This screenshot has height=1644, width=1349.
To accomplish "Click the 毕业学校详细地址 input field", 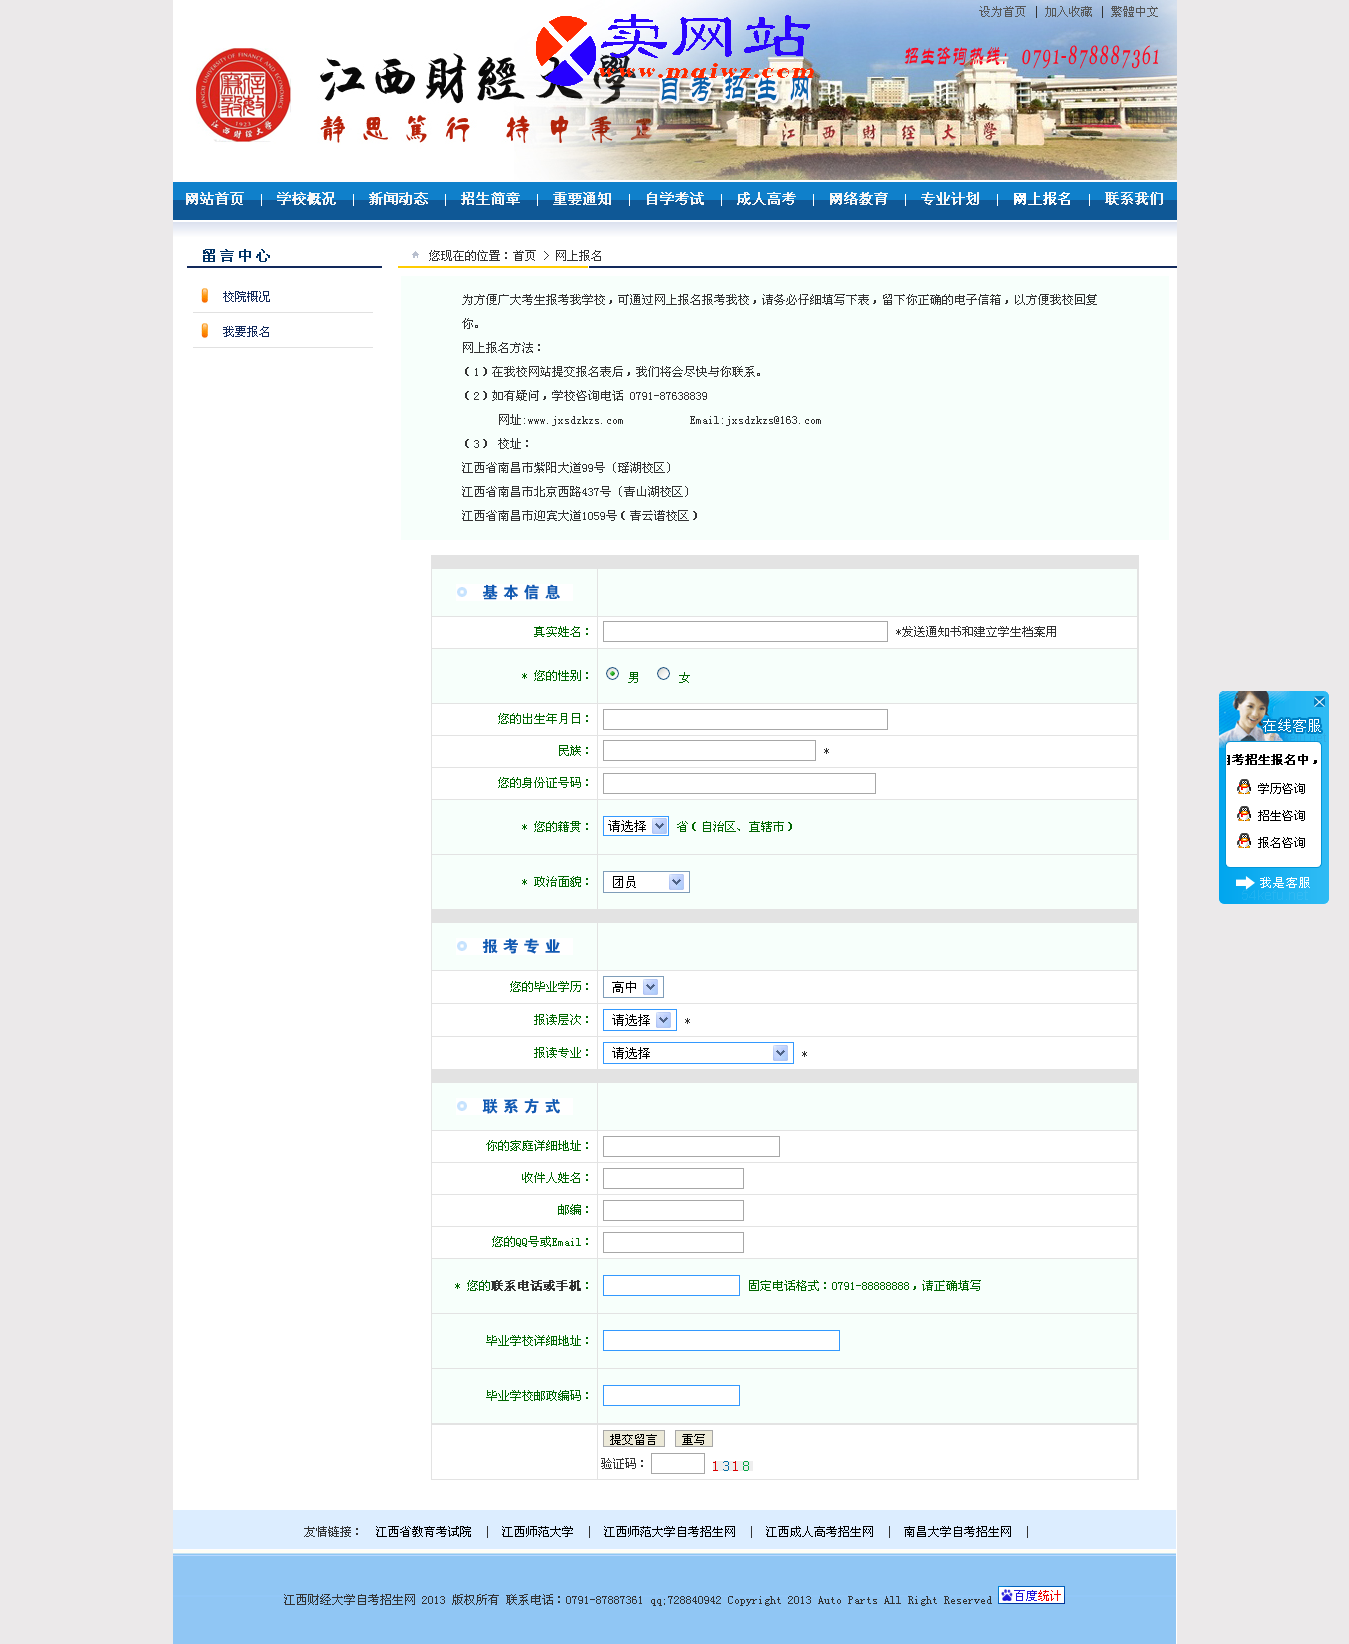I will (x=721, y=1341).
